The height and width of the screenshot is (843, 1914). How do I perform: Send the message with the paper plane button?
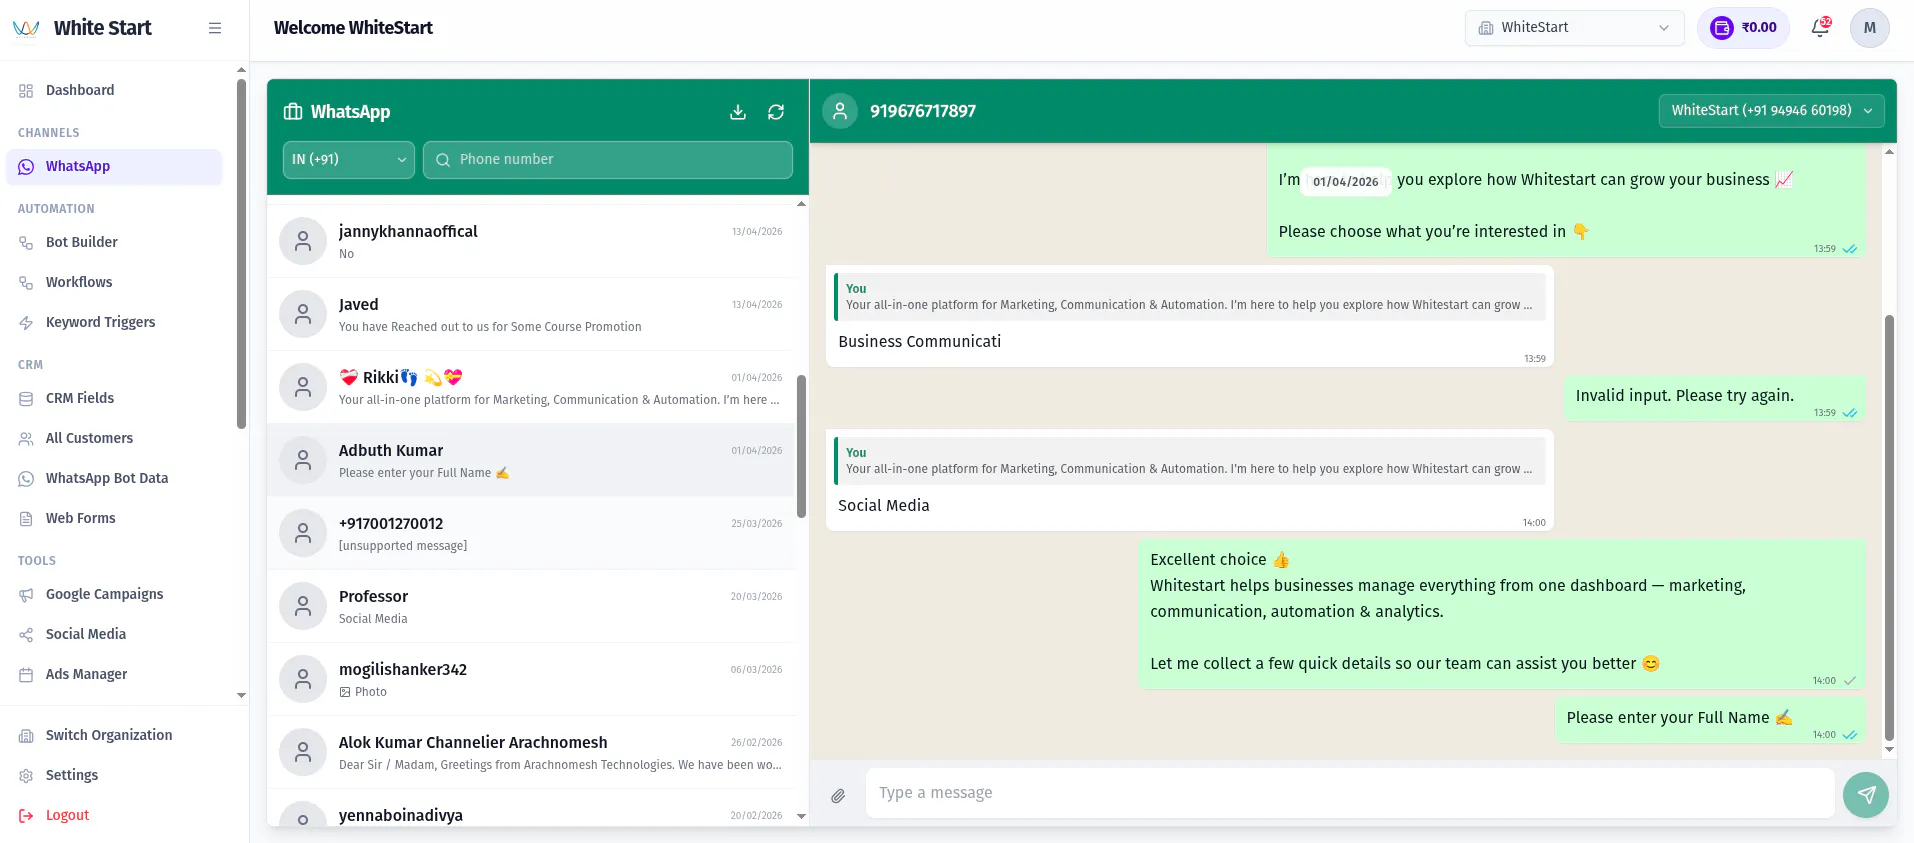pos(1866,795)
